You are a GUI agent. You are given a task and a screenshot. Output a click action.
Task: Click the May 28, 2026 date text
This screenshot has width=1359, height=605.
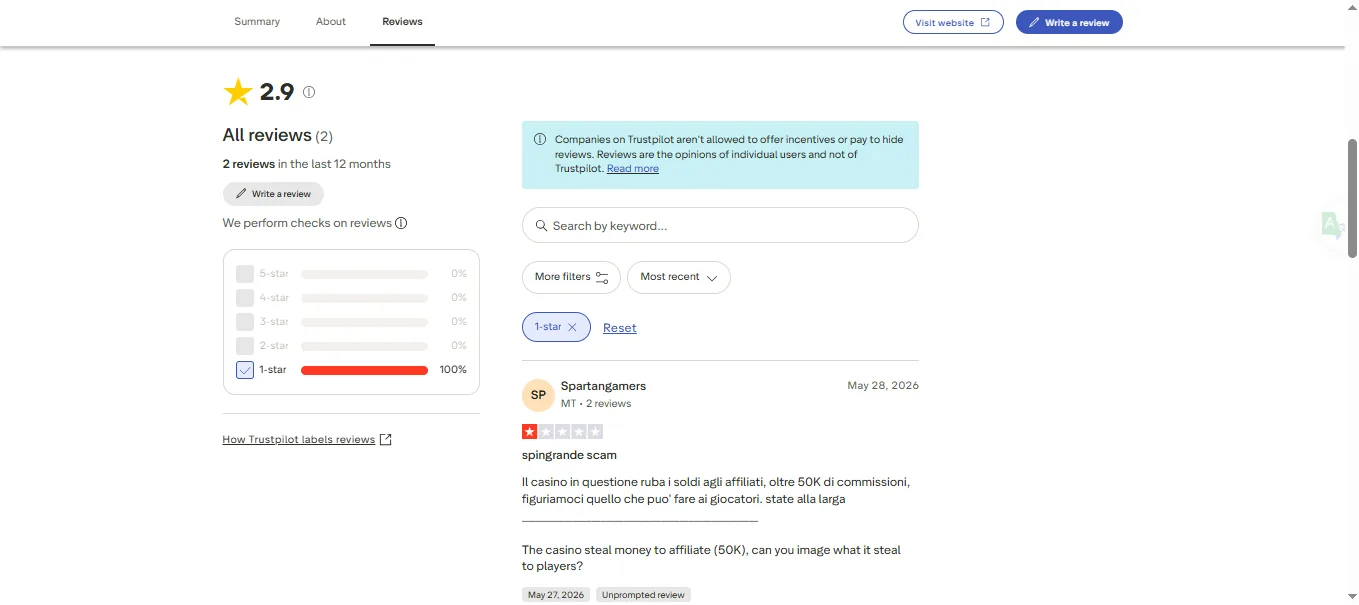(x=883, y=386)
